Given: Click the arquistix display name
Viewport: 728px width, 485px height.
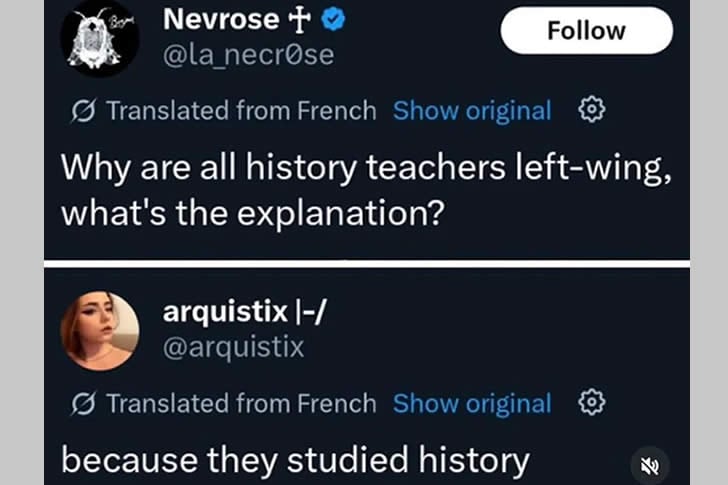Looking at the screenshot, I should (x=223, y=312).
